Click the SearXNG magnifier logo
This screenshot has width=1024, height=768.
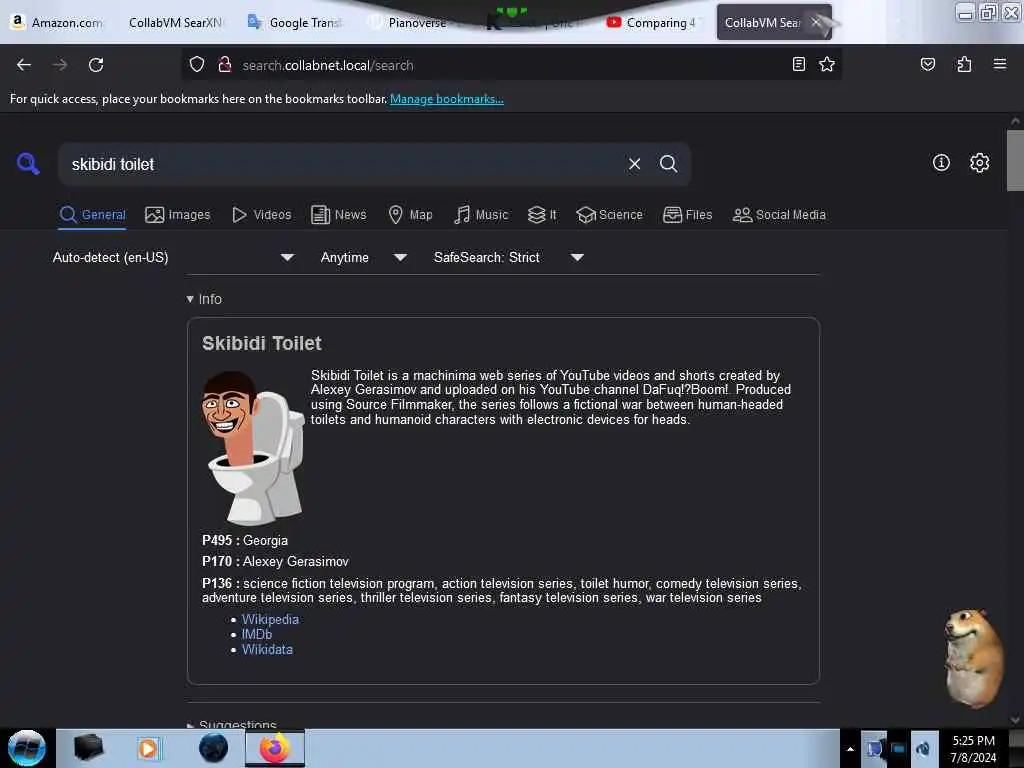[x=28, y=163]
